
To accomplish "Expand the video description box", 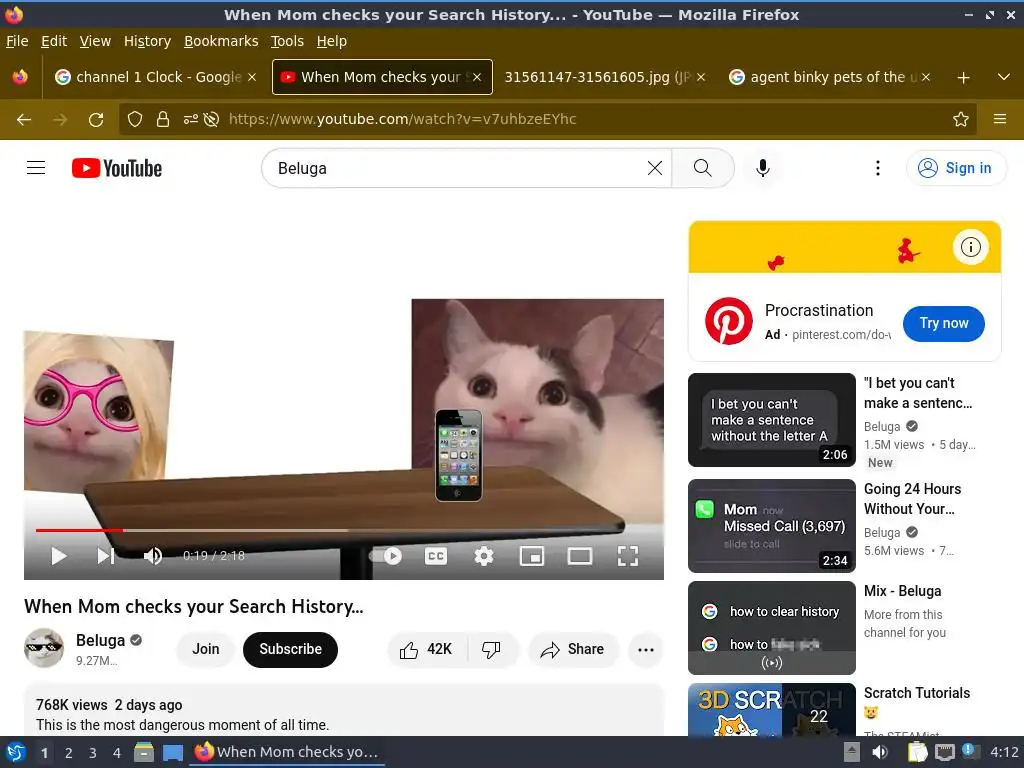I will tap(344, 711).
